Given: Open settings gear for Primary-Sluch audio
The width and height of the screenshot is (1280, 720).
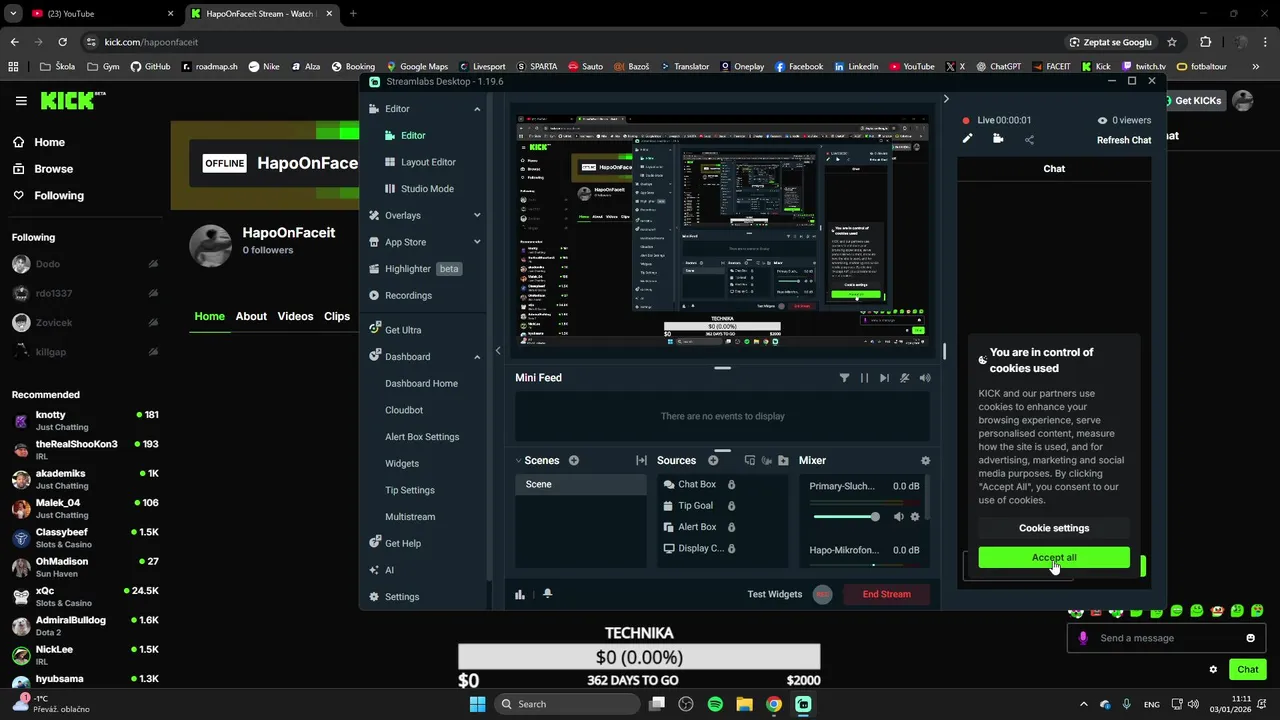Looking at the screenshot, I should 914,517.
